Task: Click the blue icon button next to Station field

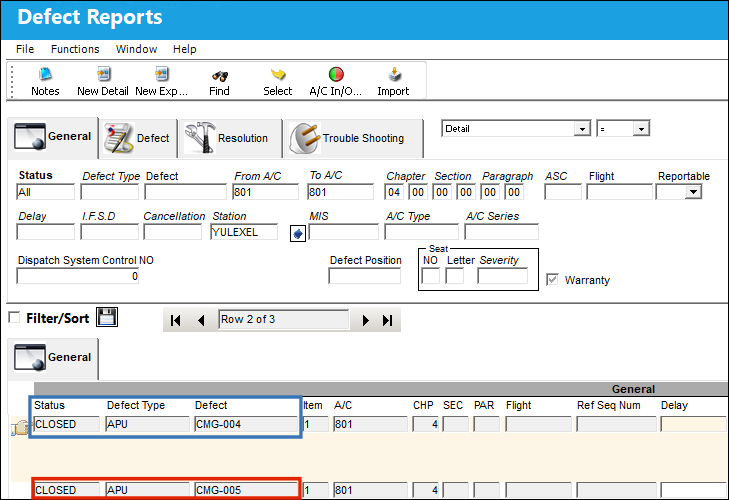Action: click(298, 233)
